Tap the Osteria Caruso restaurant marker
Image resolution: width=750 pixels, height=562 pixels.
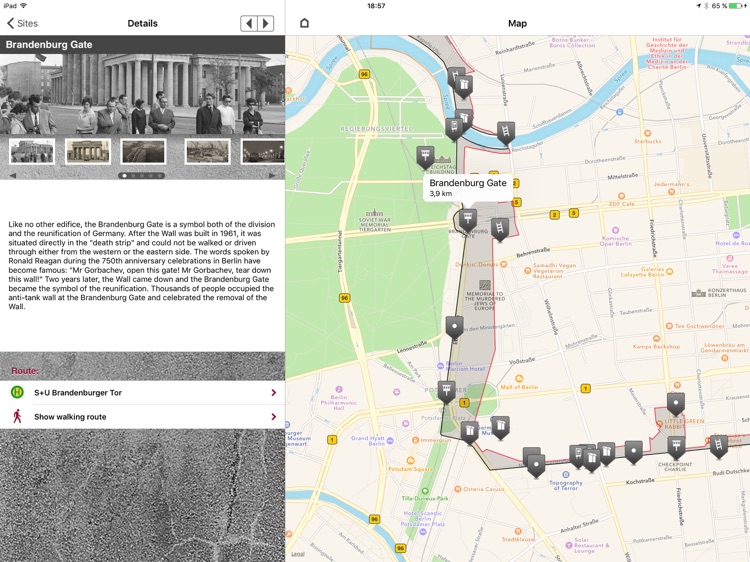[x=479, y=489]
